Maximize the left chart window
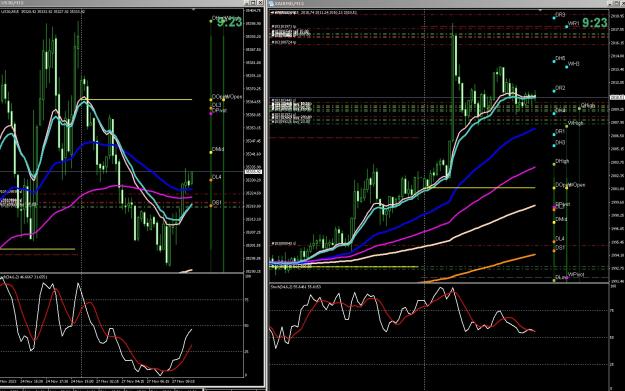 (254, 3)
